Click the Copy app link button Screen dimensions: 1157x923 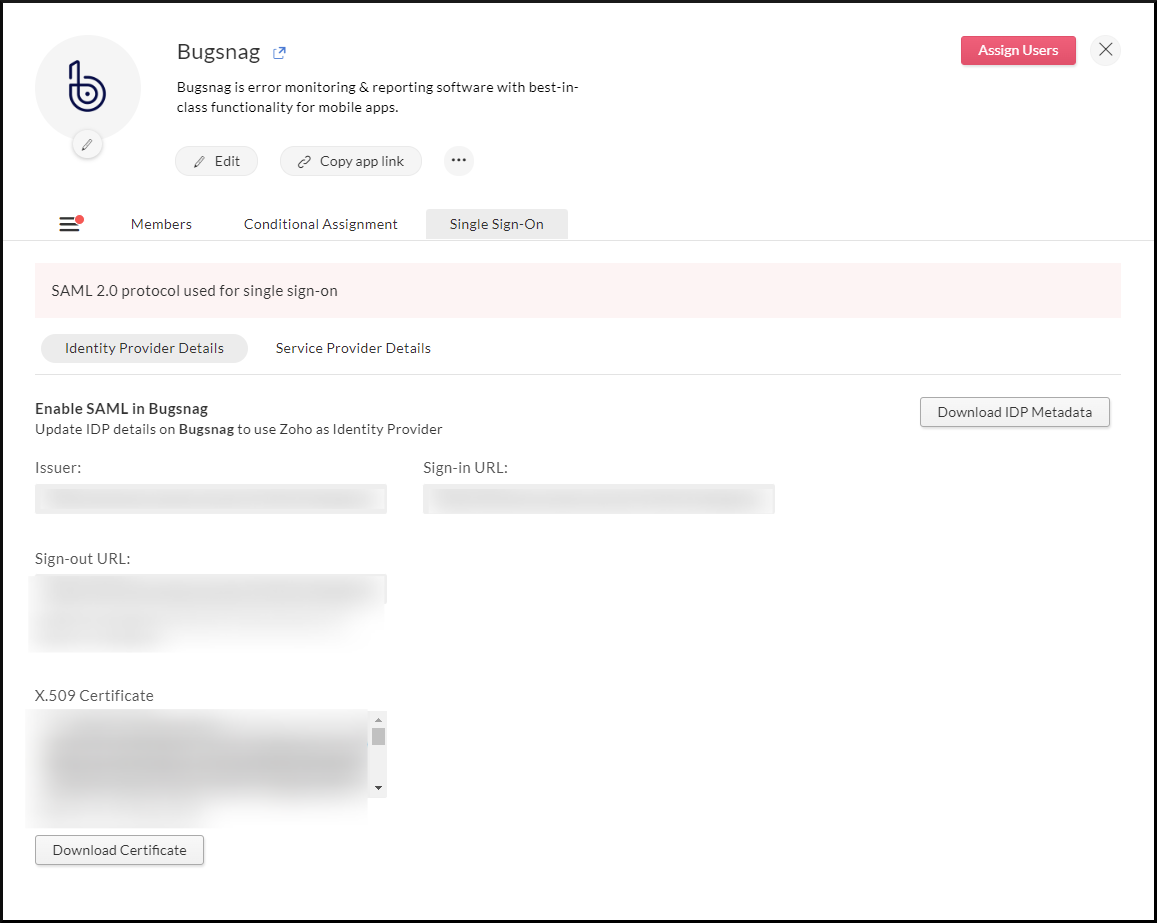(x=350, y=160)
